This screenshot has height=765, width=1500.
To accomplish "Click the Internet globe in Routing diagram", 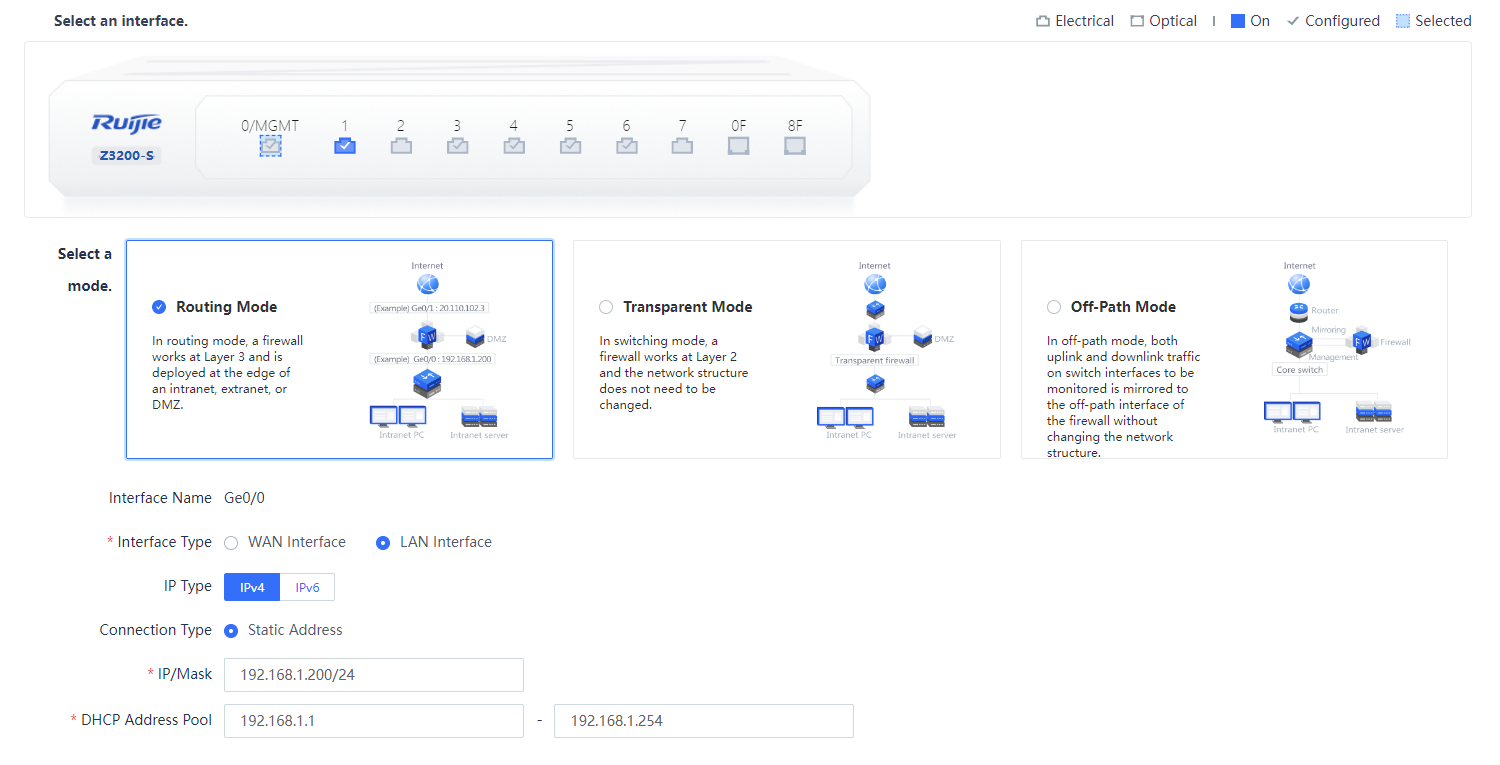I will pyautogui.click(x=427, y=285).
